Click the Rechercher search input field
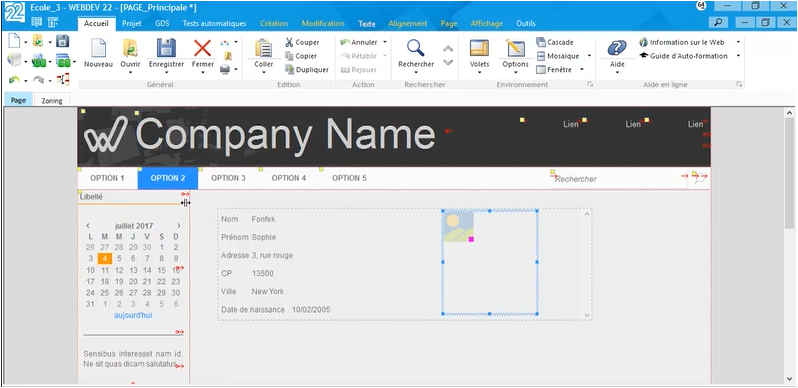Viewport: 798px width, 388px height. click(619, 179)
